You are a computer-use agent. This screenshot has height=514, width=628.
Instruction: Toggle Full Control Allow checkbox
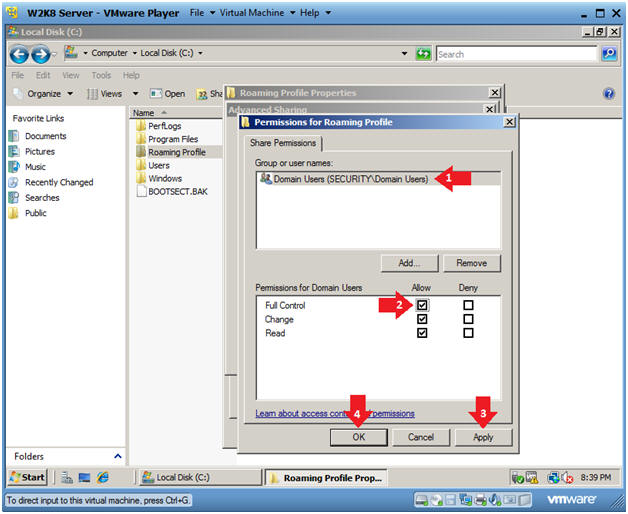[x=422, y=305]
